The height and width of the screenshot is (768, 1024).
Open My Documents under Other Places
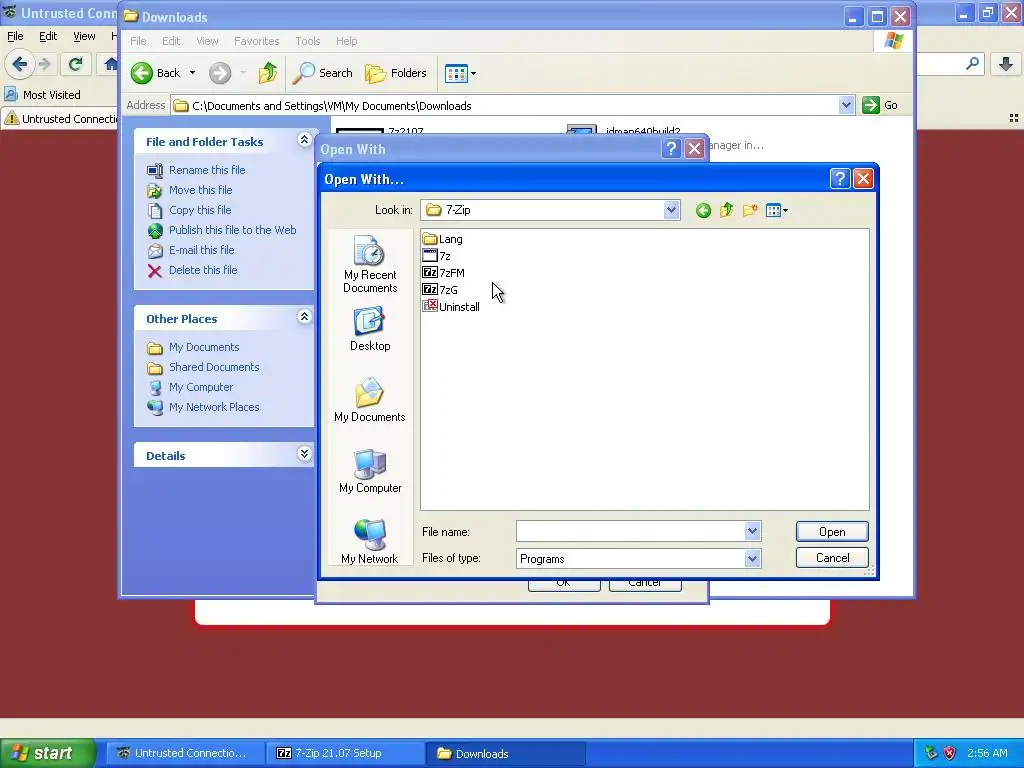204,347
